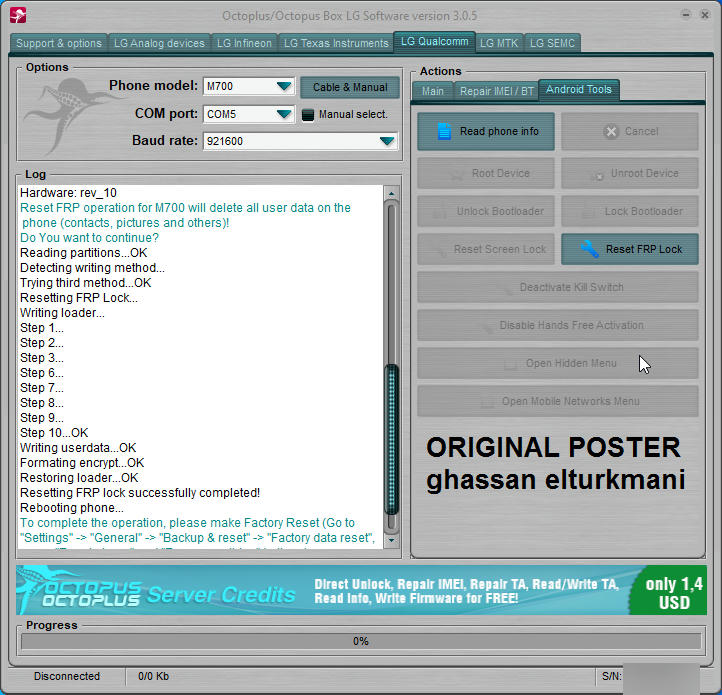722x695 pixels.
Task: Click log line 'Step 10...OK'
Action: (54, 433)
